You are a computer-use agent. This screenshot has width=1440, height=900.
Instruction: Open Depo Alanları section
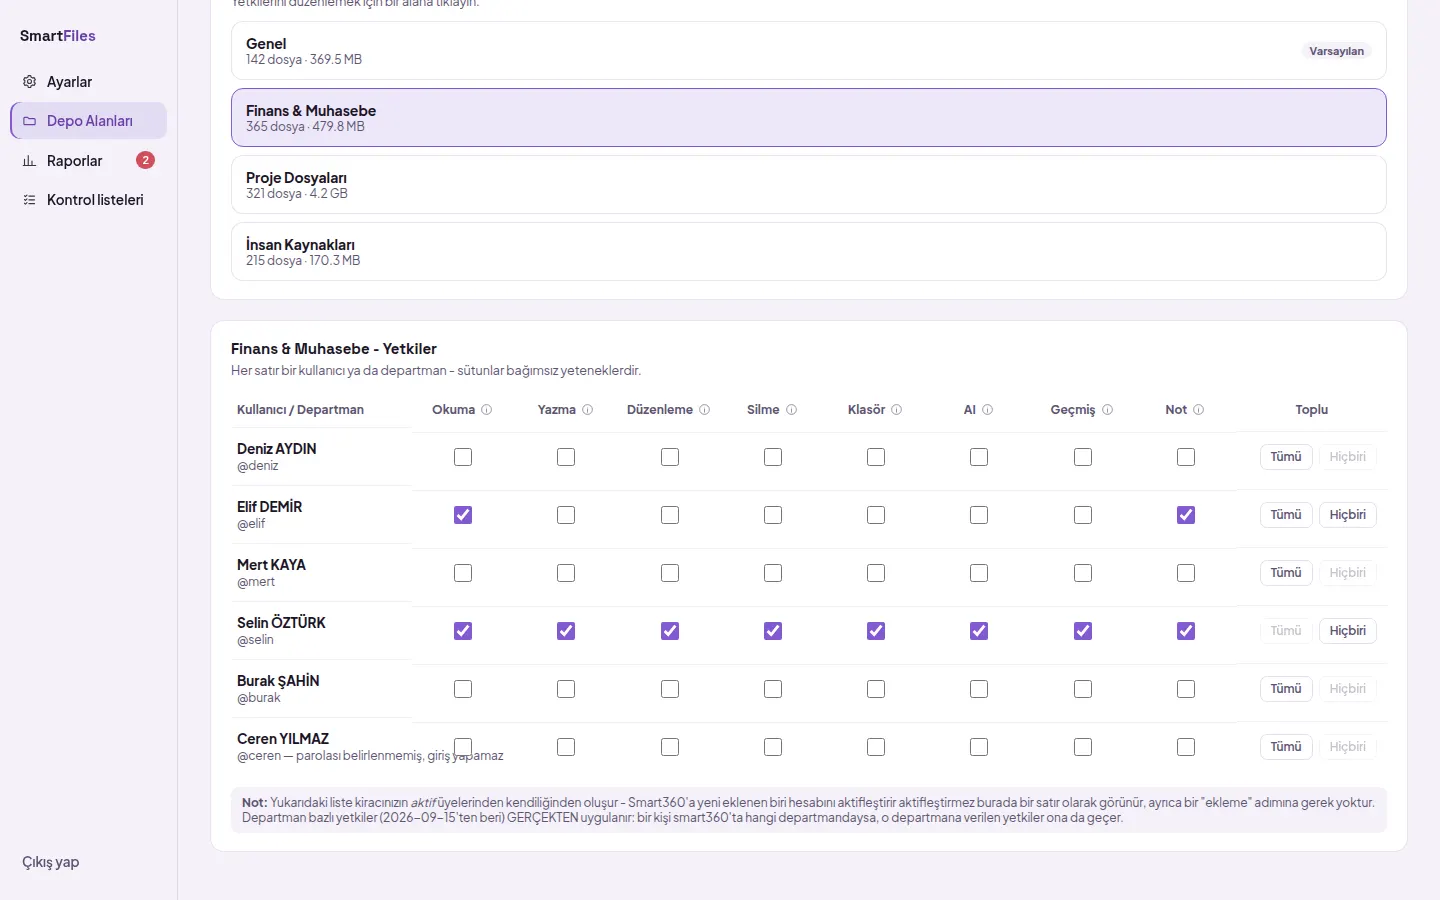point(88,121)
